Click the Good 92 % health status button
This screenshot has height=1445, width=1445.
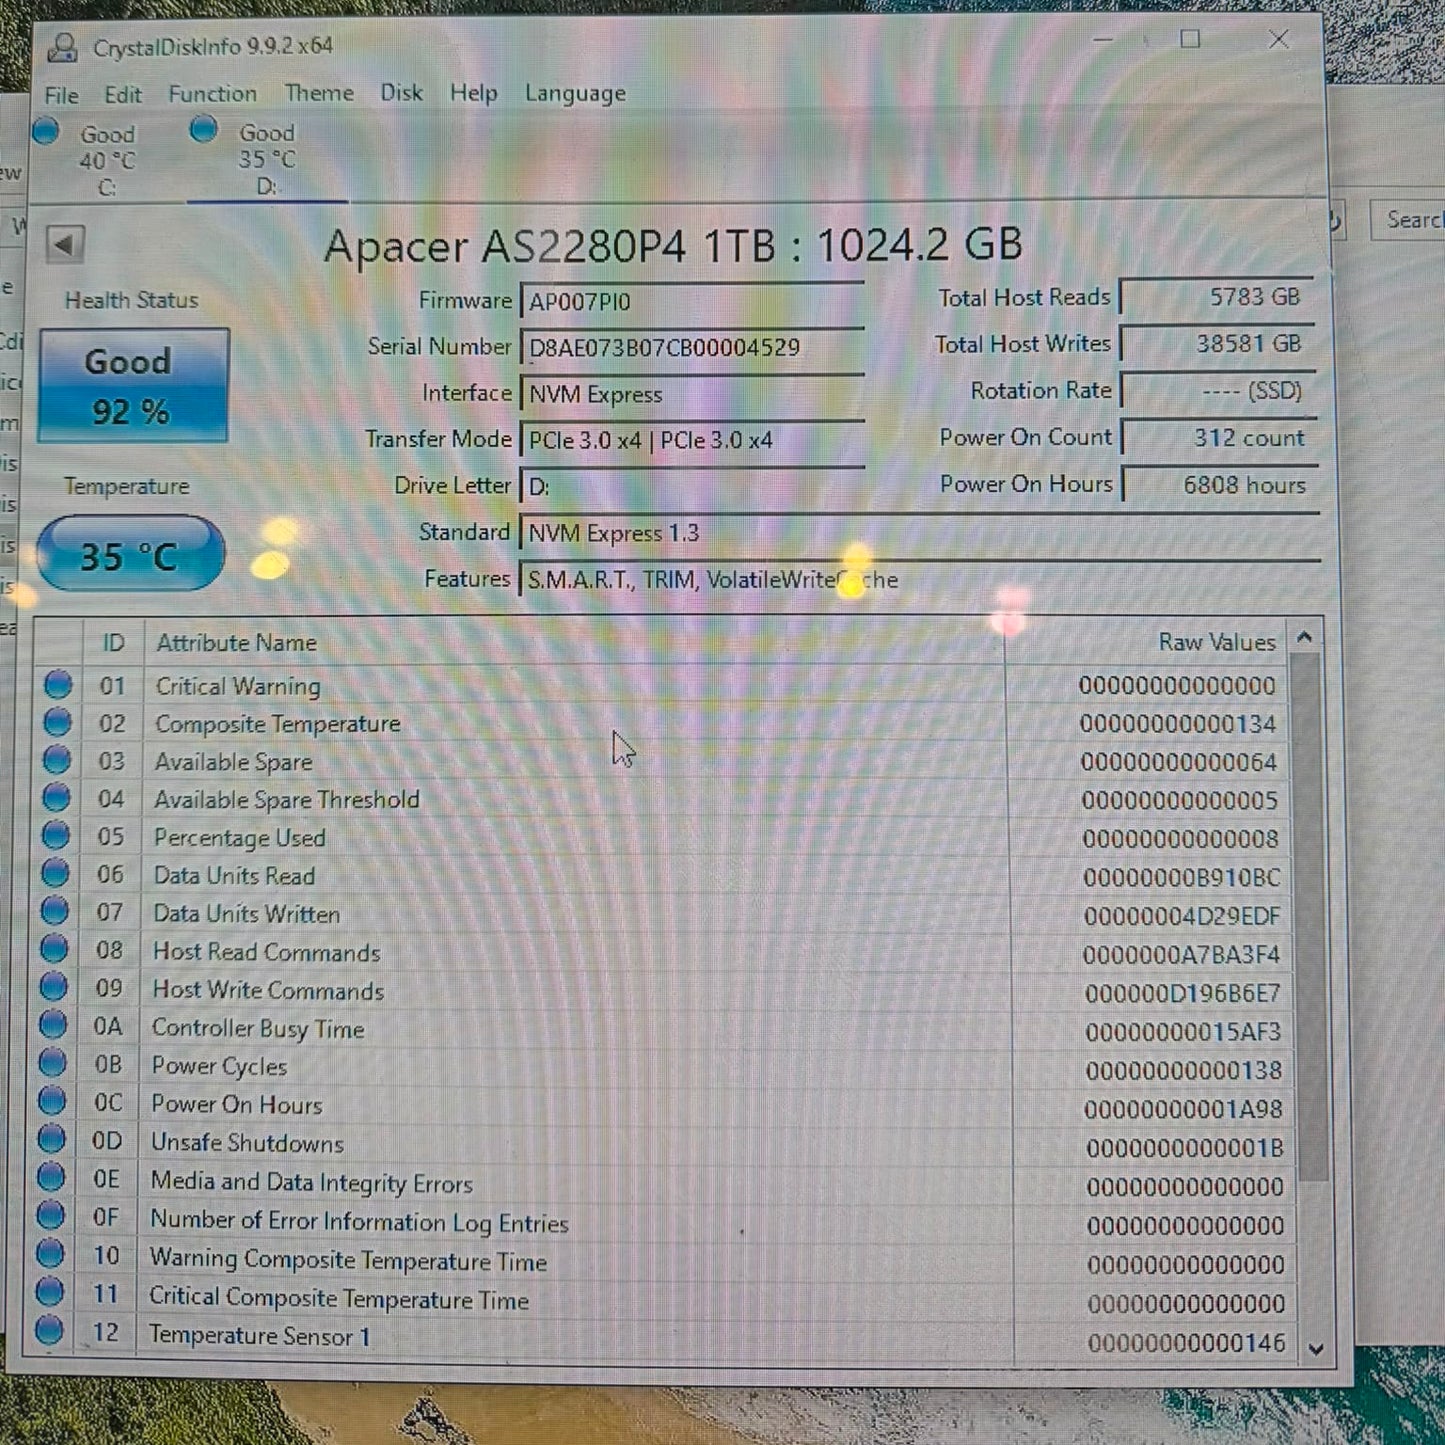(x=133, y=386)
